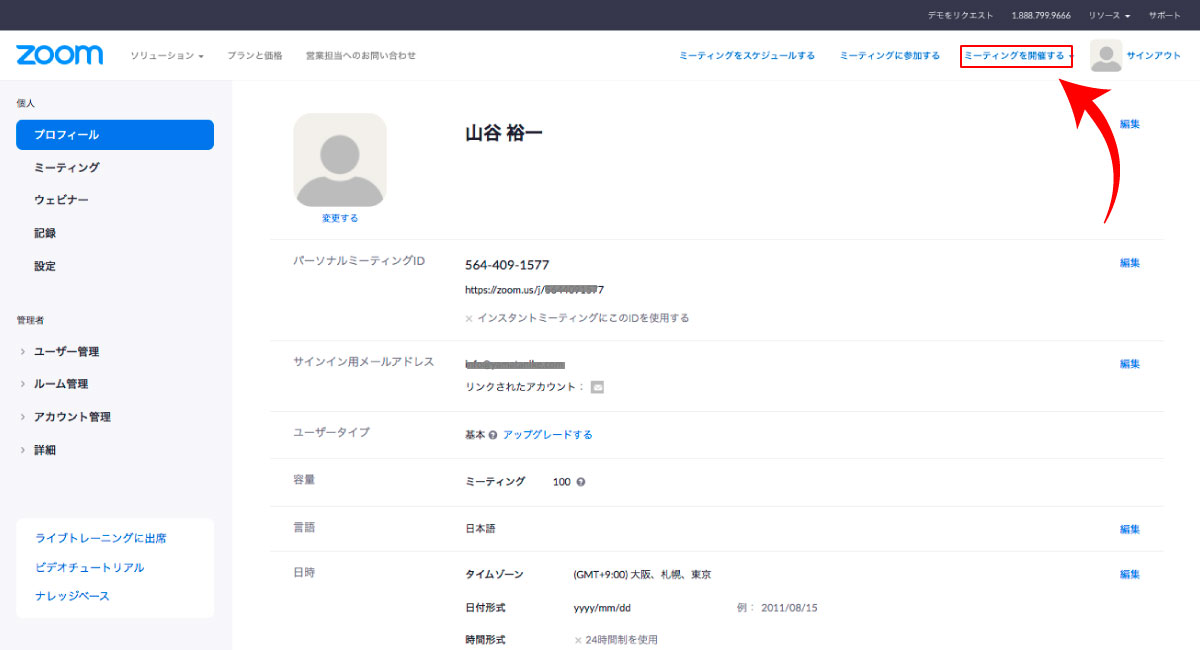
Task: Open ミーティング in sidebar
Action: 67,168
